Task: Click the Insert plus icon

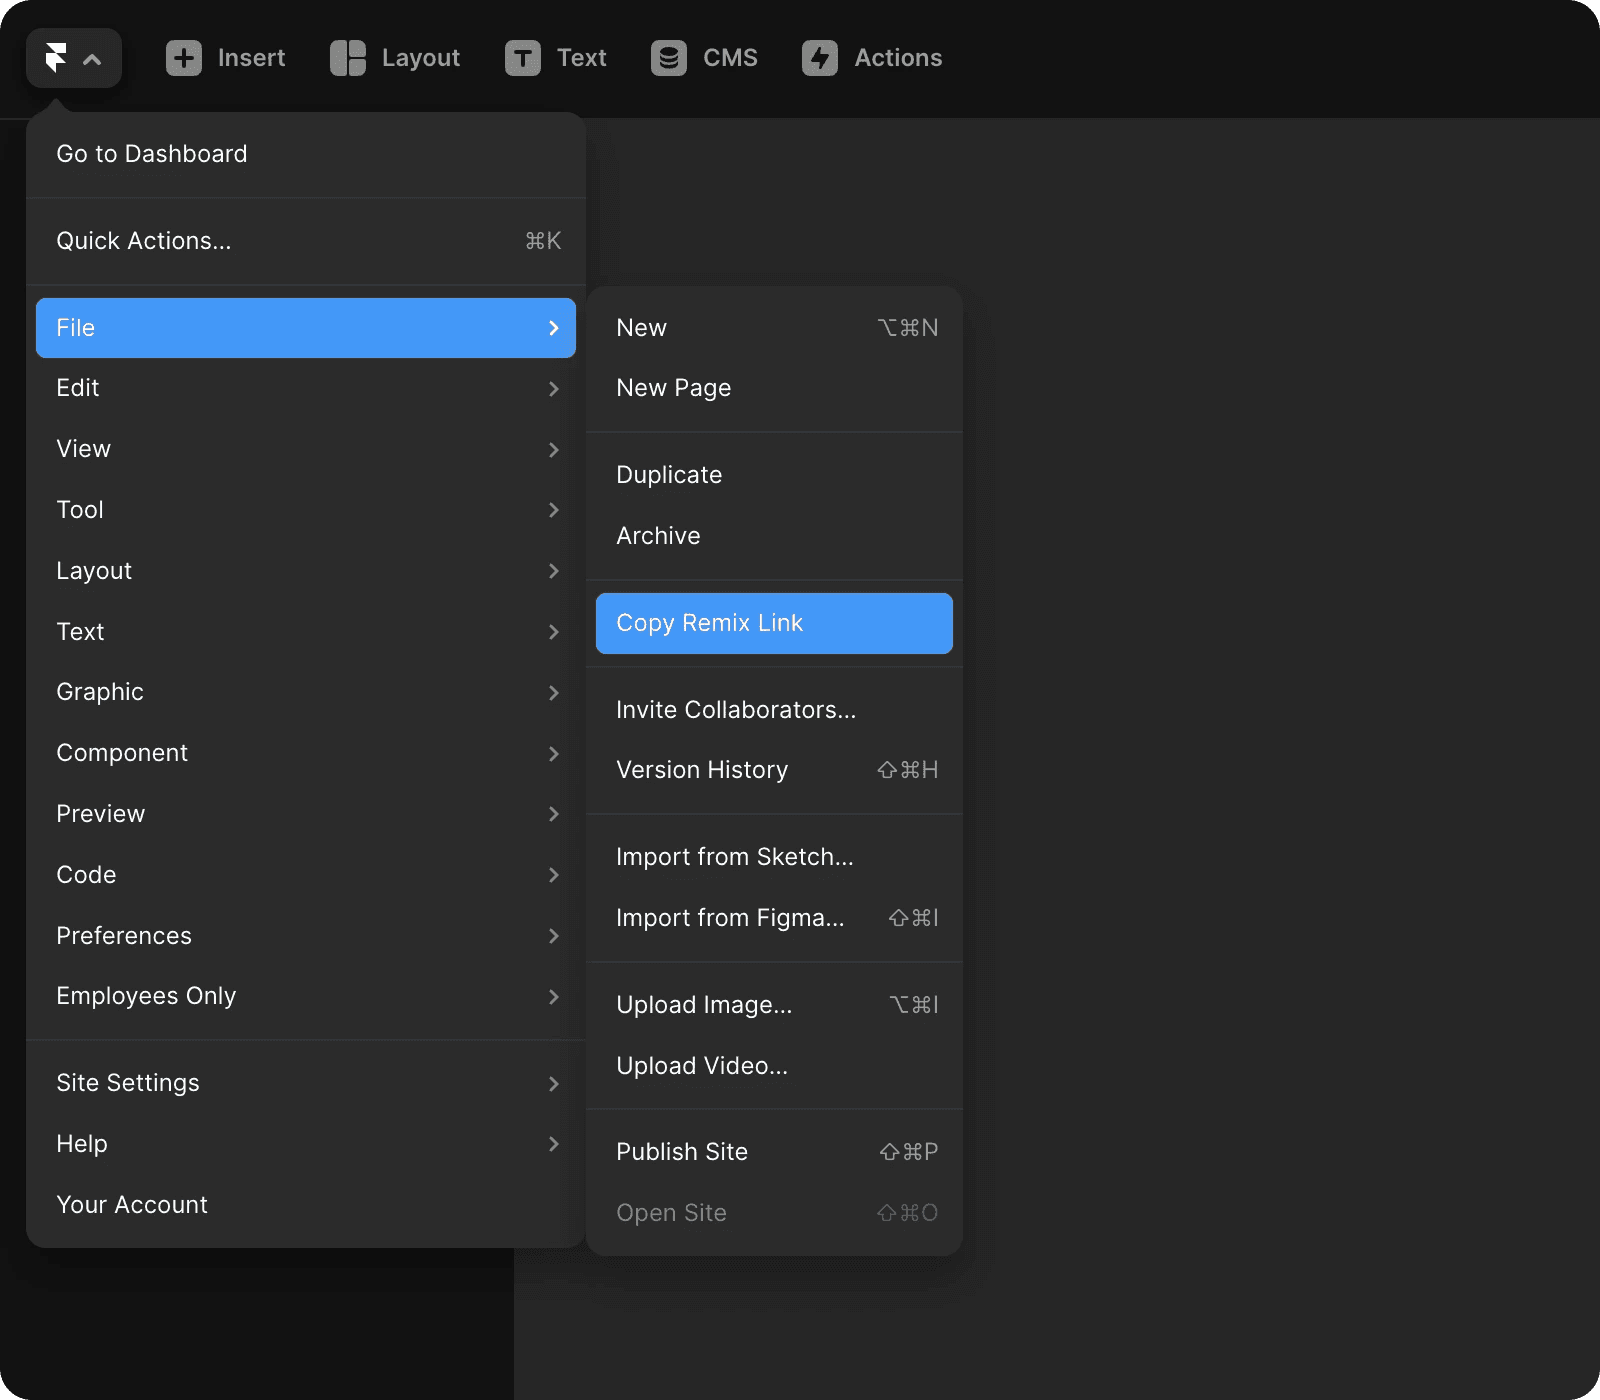Action: [184, 58]
